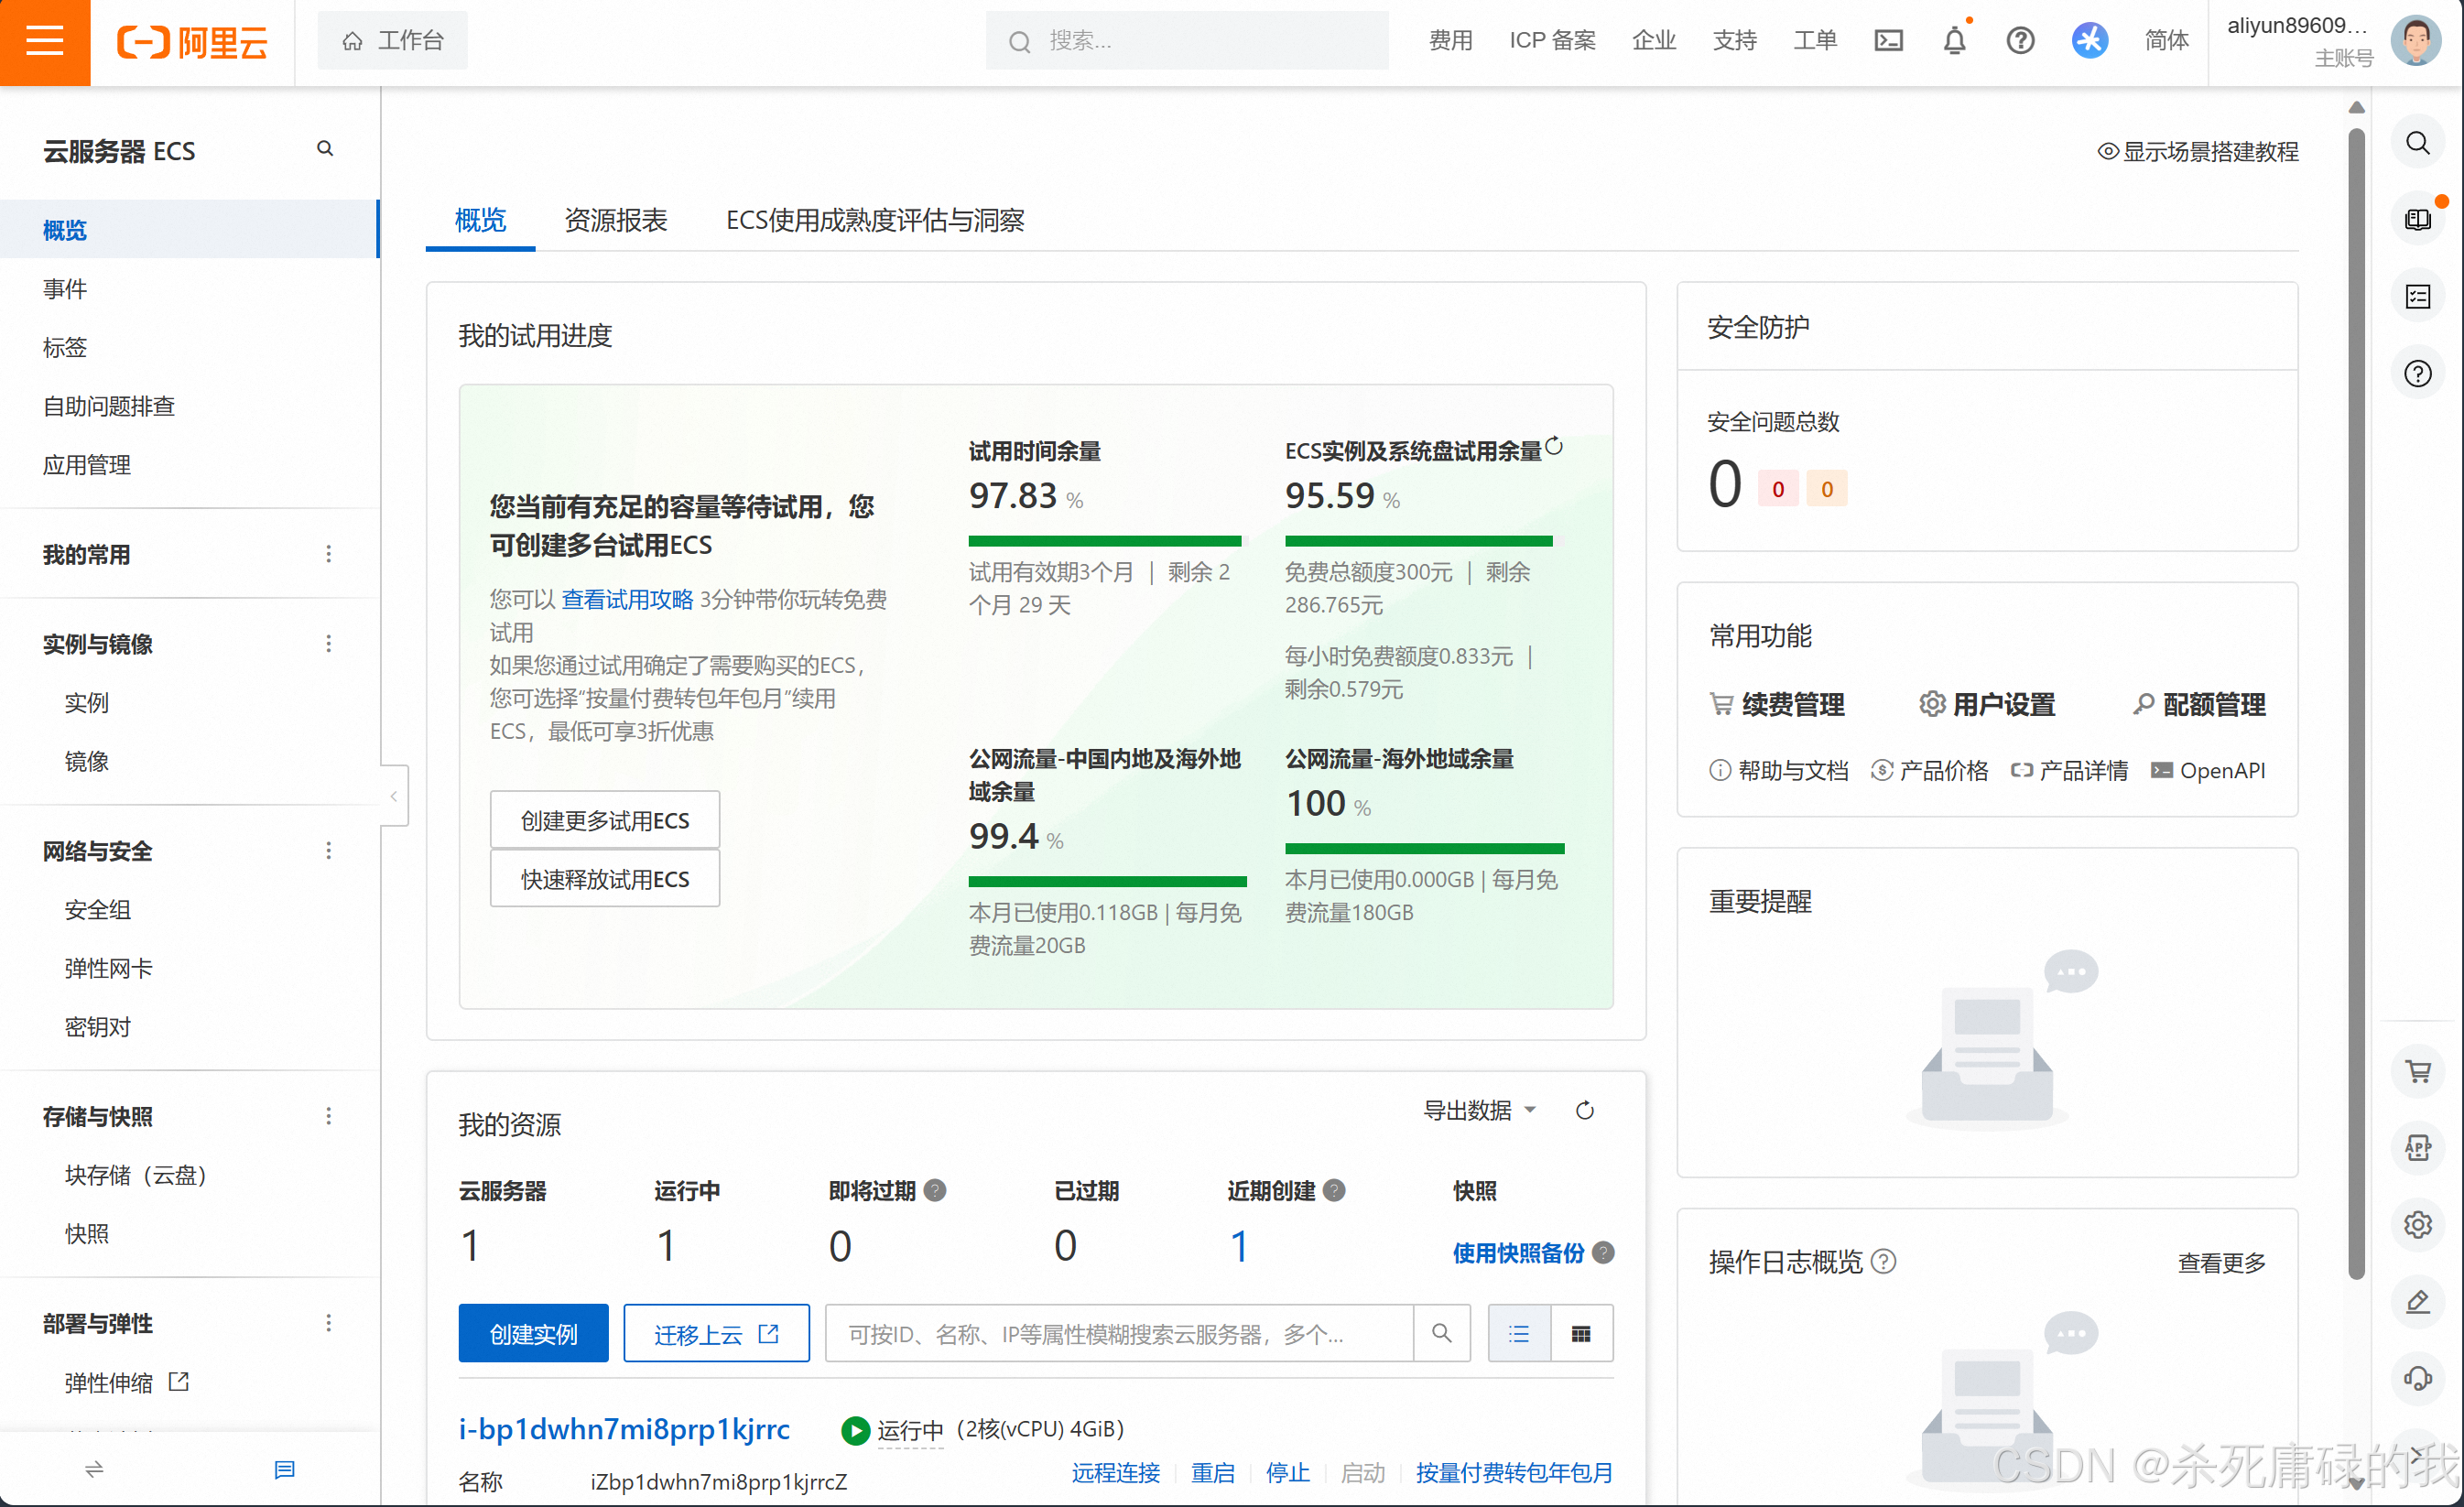Select the 概览 tab
Viewport: 2464px width, 1507px height.
tap(480, 220)
